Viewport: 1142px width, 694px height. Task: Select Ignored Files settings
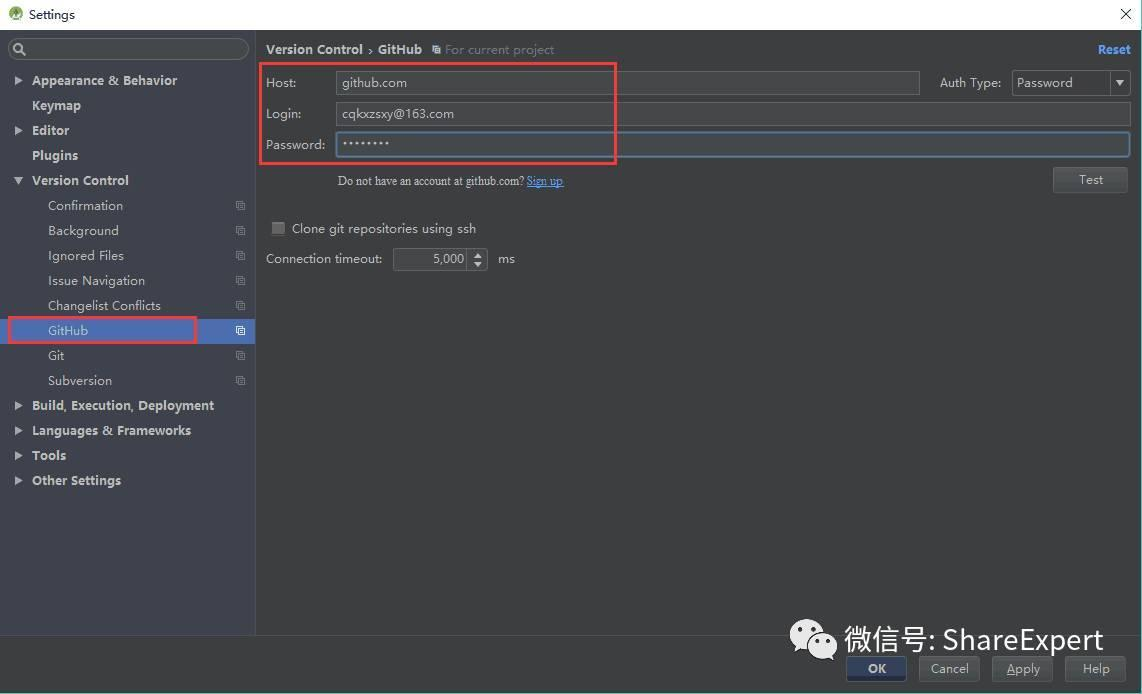click(86, 256)
